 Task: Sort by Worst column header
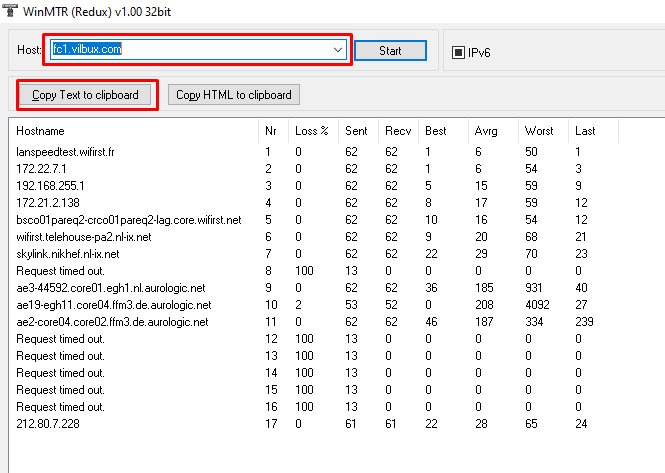541,131
